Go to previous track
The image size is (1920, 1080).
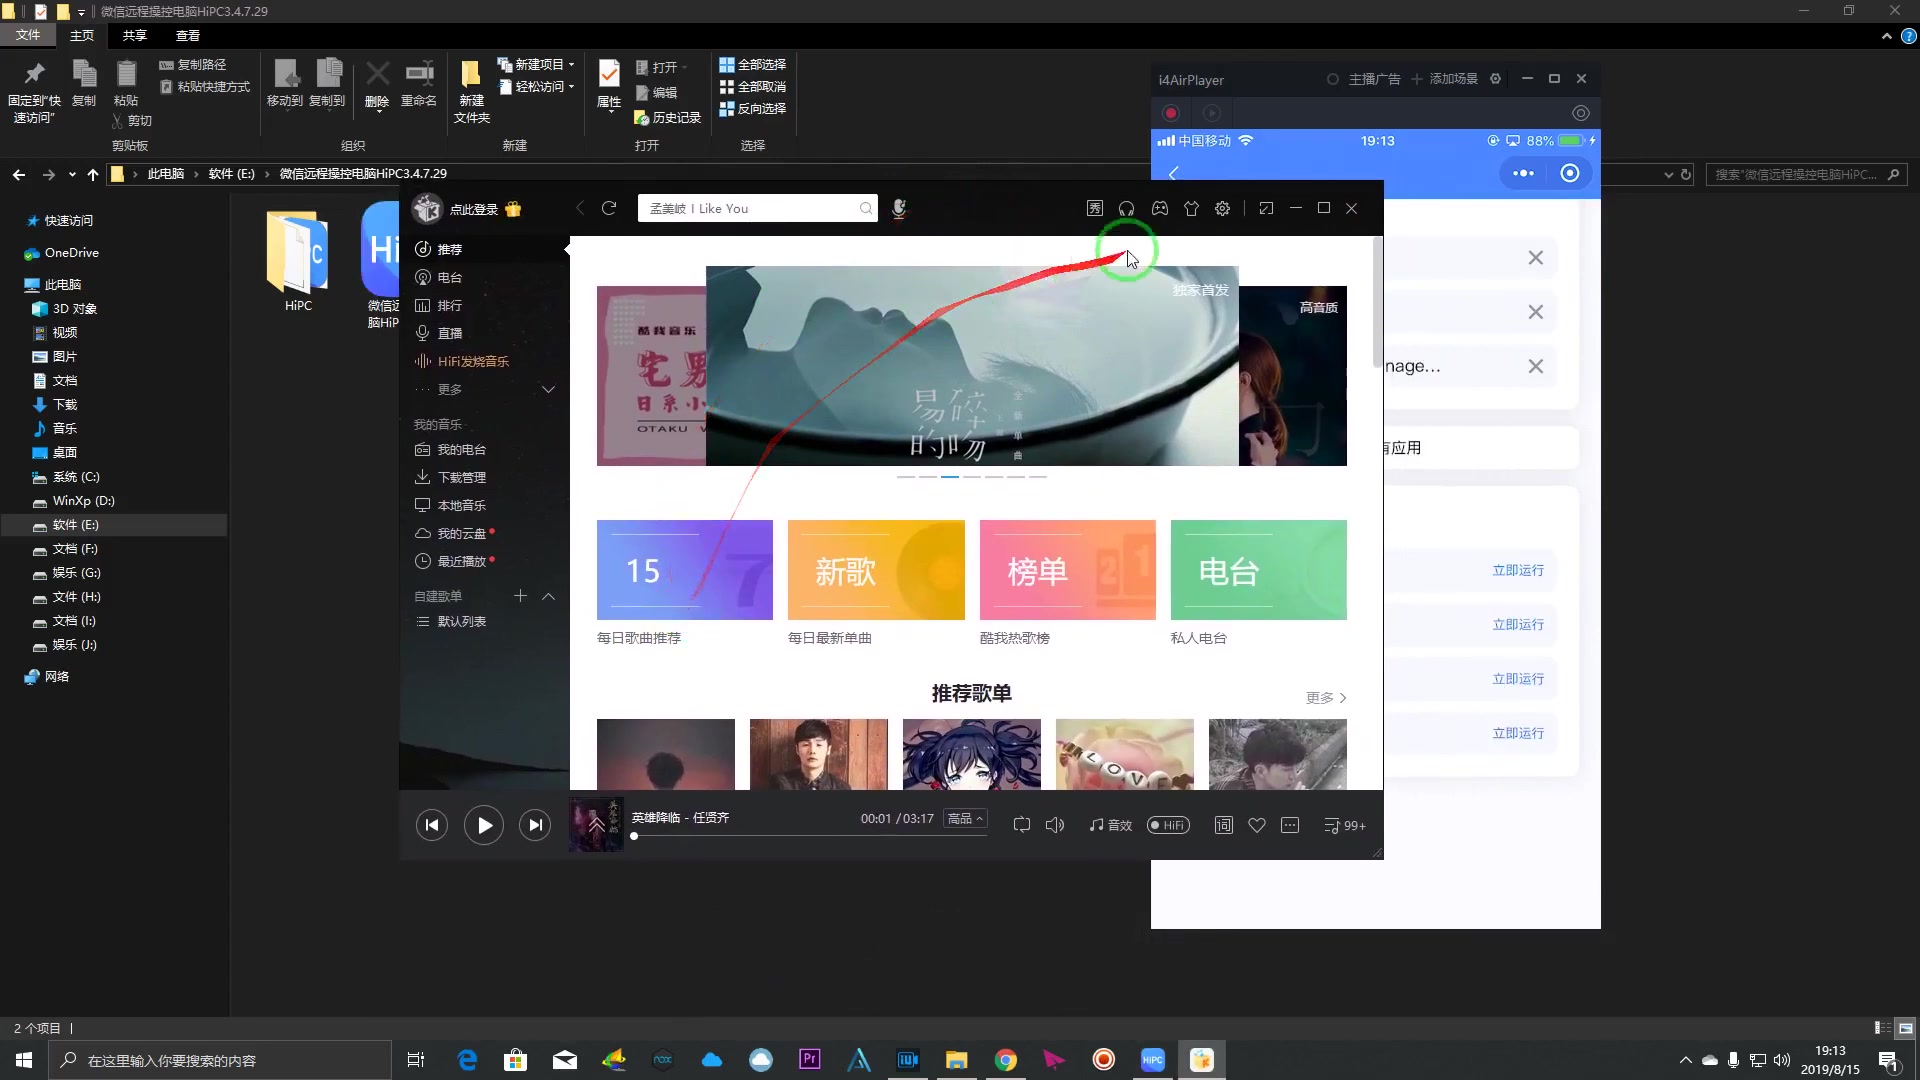[x=432, y=825]
